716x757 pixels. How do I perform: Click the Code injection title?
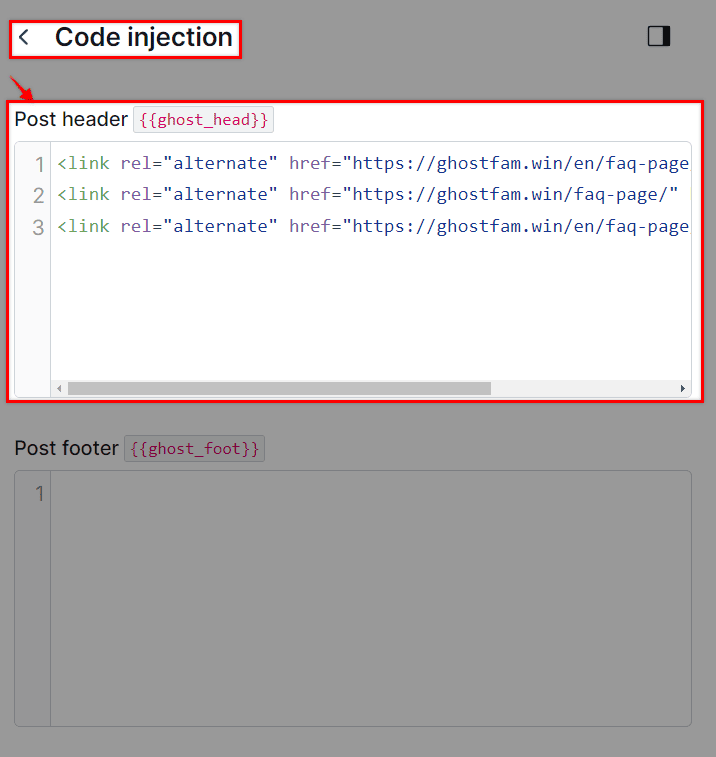pos(144,37)
